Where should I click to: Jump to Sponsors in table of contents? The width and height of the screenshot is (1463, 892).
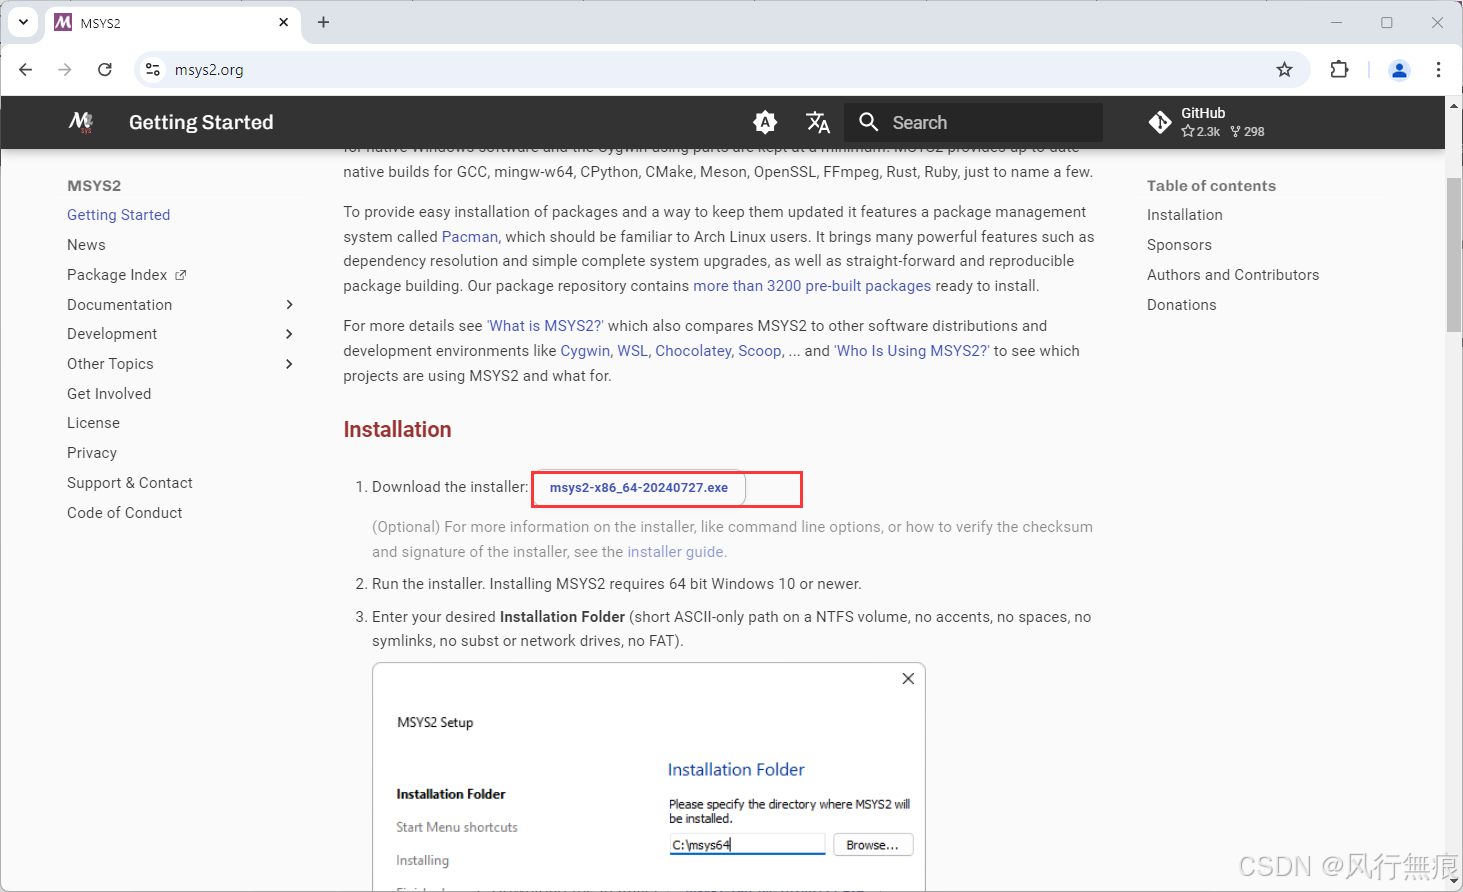click(x=1179, y=245)
